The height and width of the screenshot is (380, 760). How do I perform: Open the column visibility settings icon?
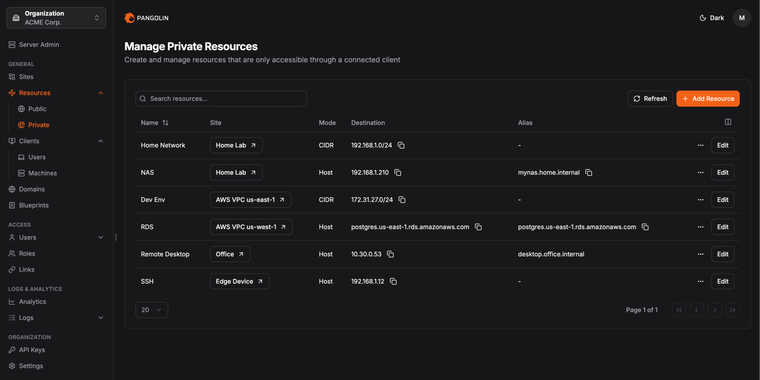pyautogui.click(x=728, y=122)
